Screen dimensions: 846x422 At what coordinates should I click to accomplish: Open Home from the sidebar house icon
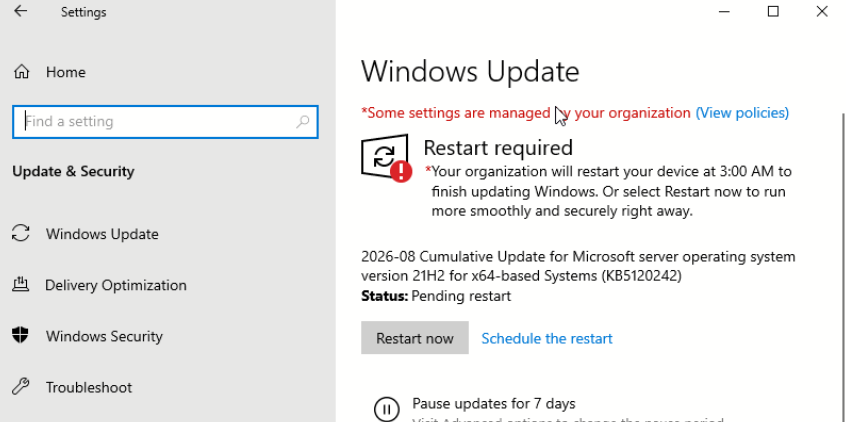pos(22,72)
